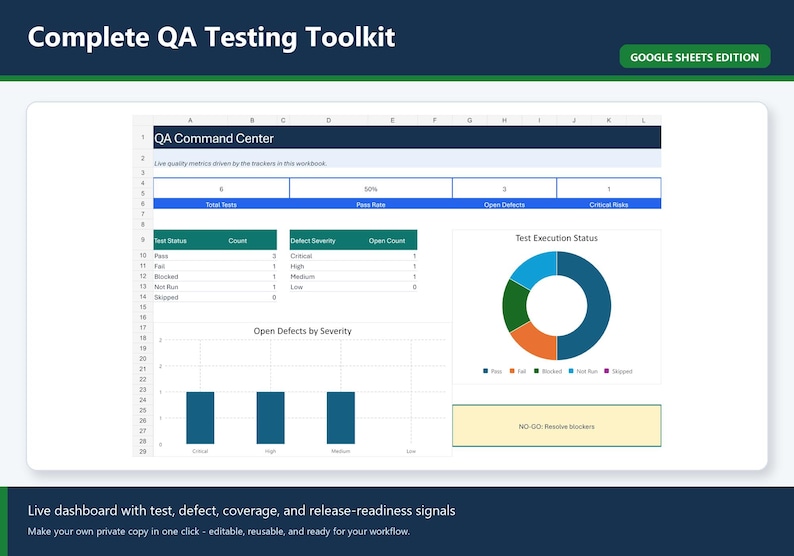Click the green Blocked donut segment
The image size is (794, 556).
tap(515, 305)
